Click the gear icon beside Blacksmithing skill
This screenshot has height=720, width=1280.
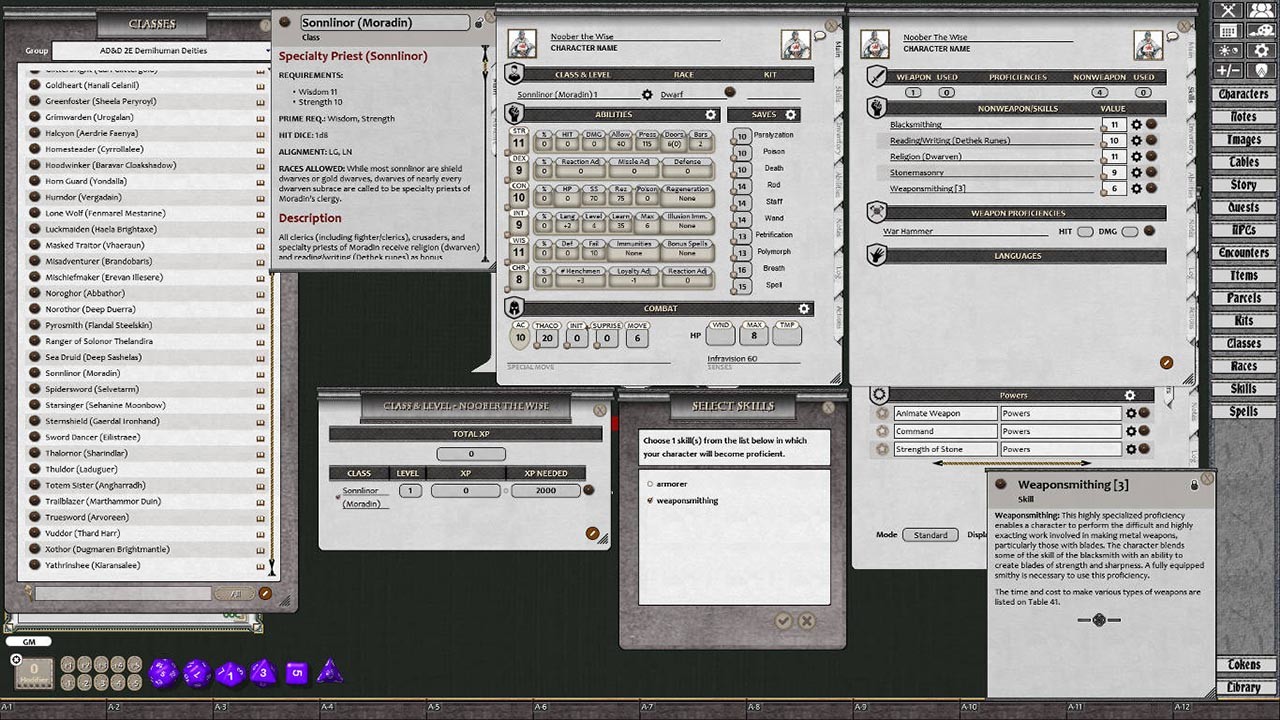point(1136,125)
